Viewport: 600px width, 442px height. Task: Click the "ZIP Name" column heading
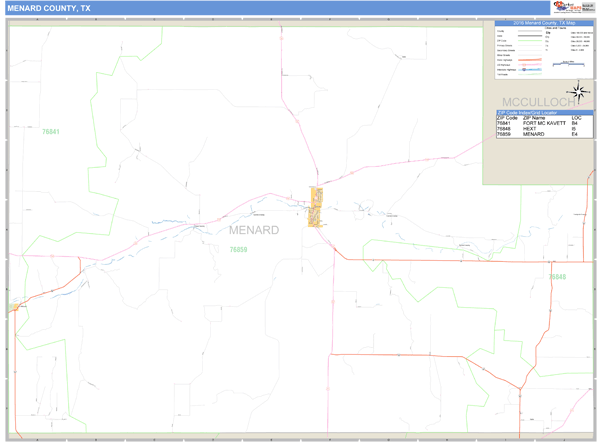click(534, 118)
